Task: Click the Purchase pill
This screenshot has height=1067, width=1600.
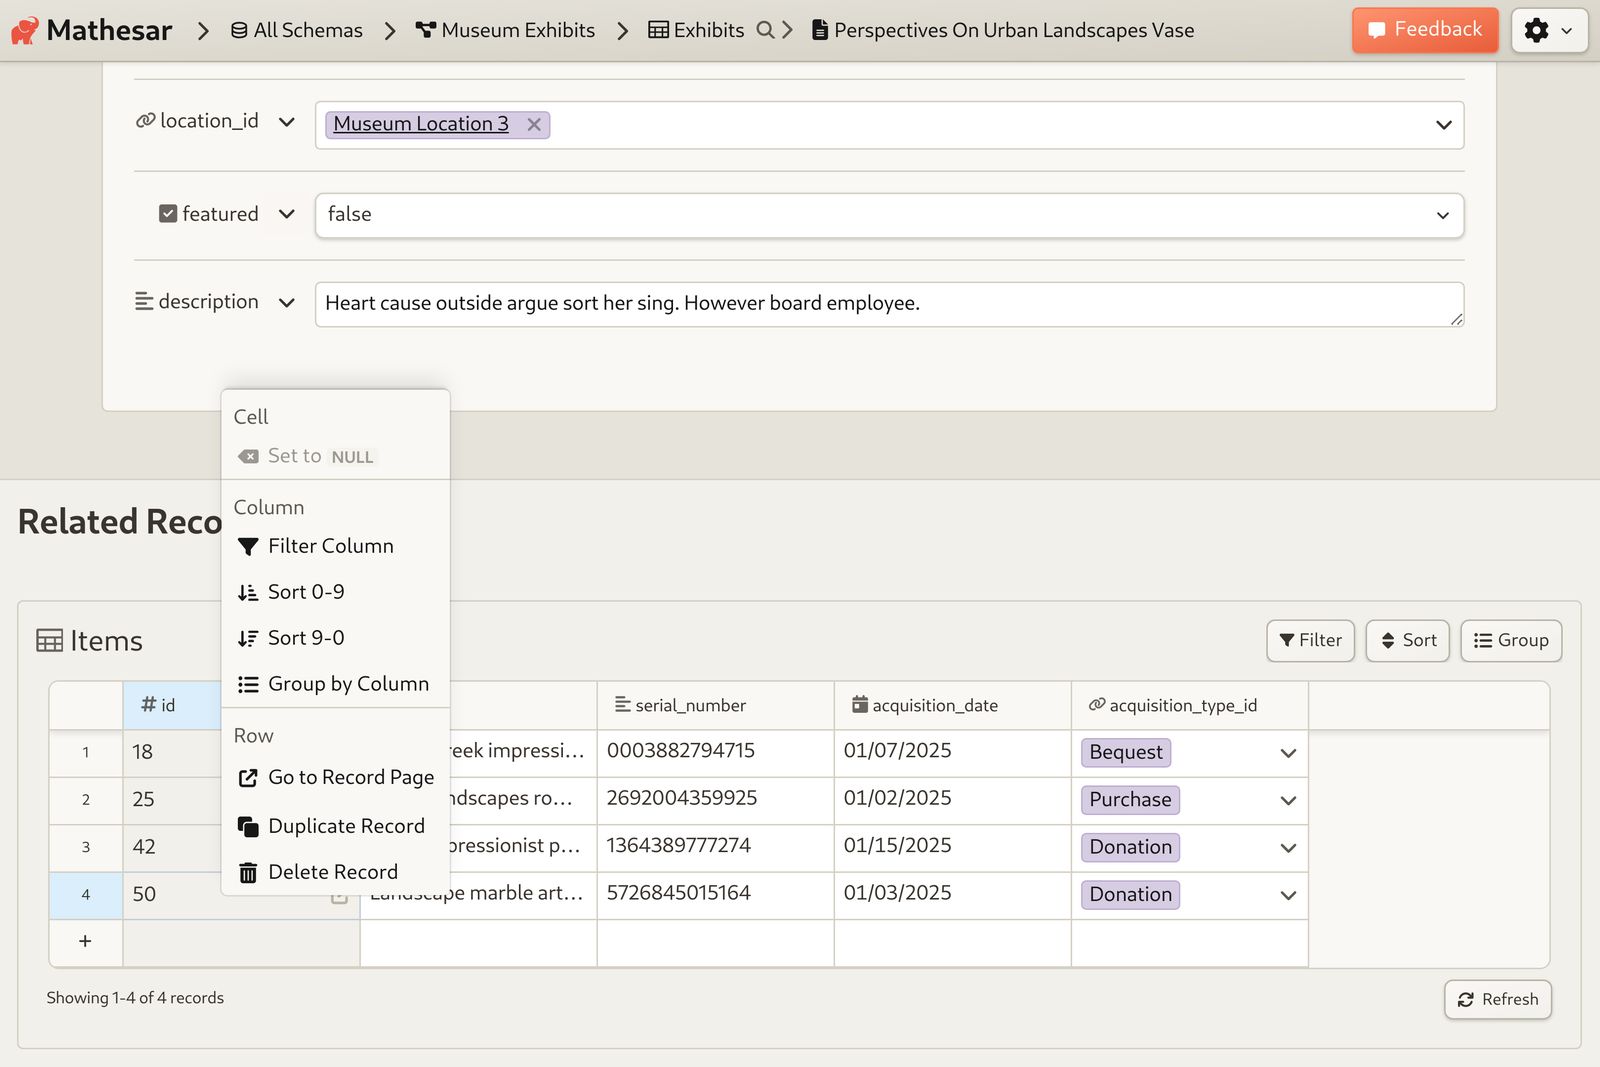Action: [x=1130, y=799]
